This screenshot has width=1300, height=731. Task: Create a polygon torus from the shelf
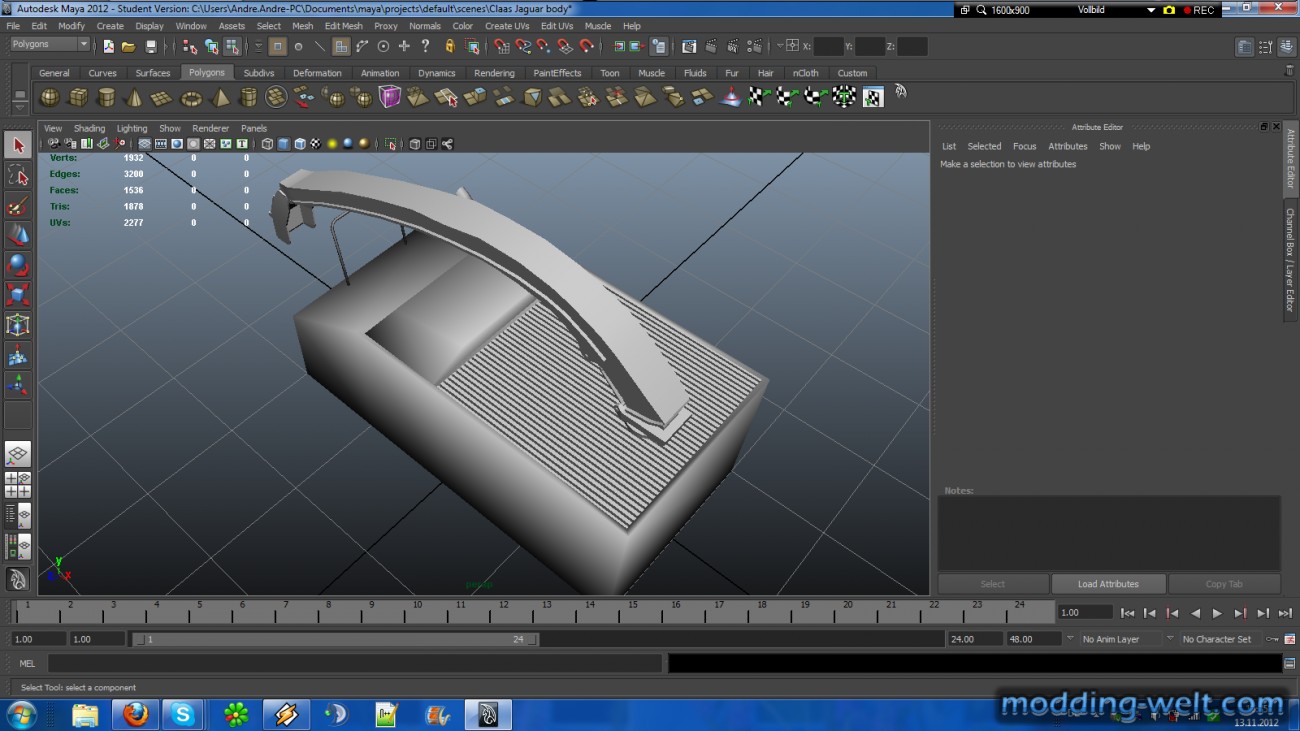190,97
